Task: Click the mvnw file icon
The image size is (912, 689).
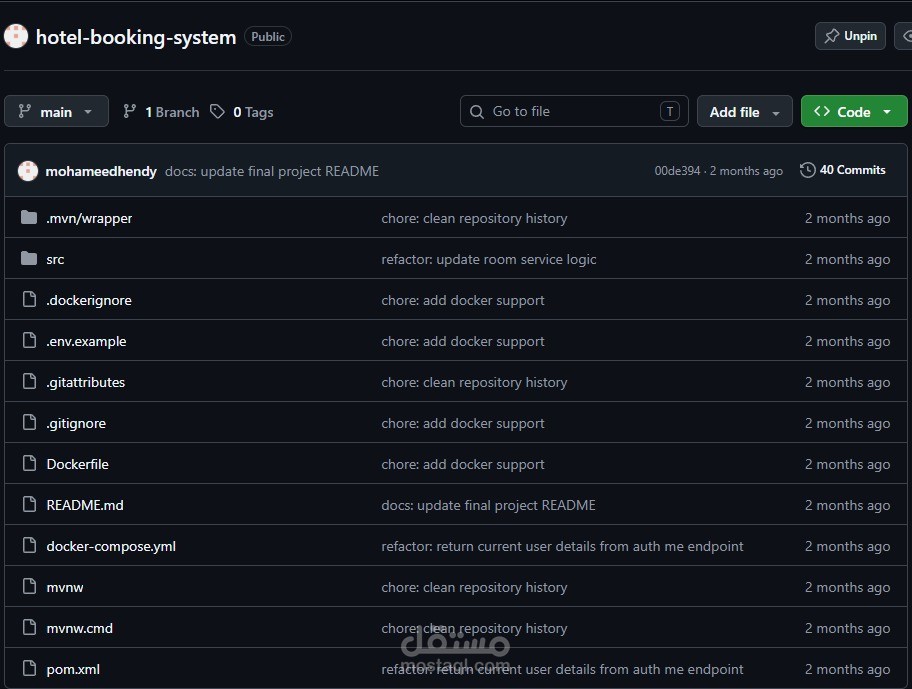Action: click(29, 586)
